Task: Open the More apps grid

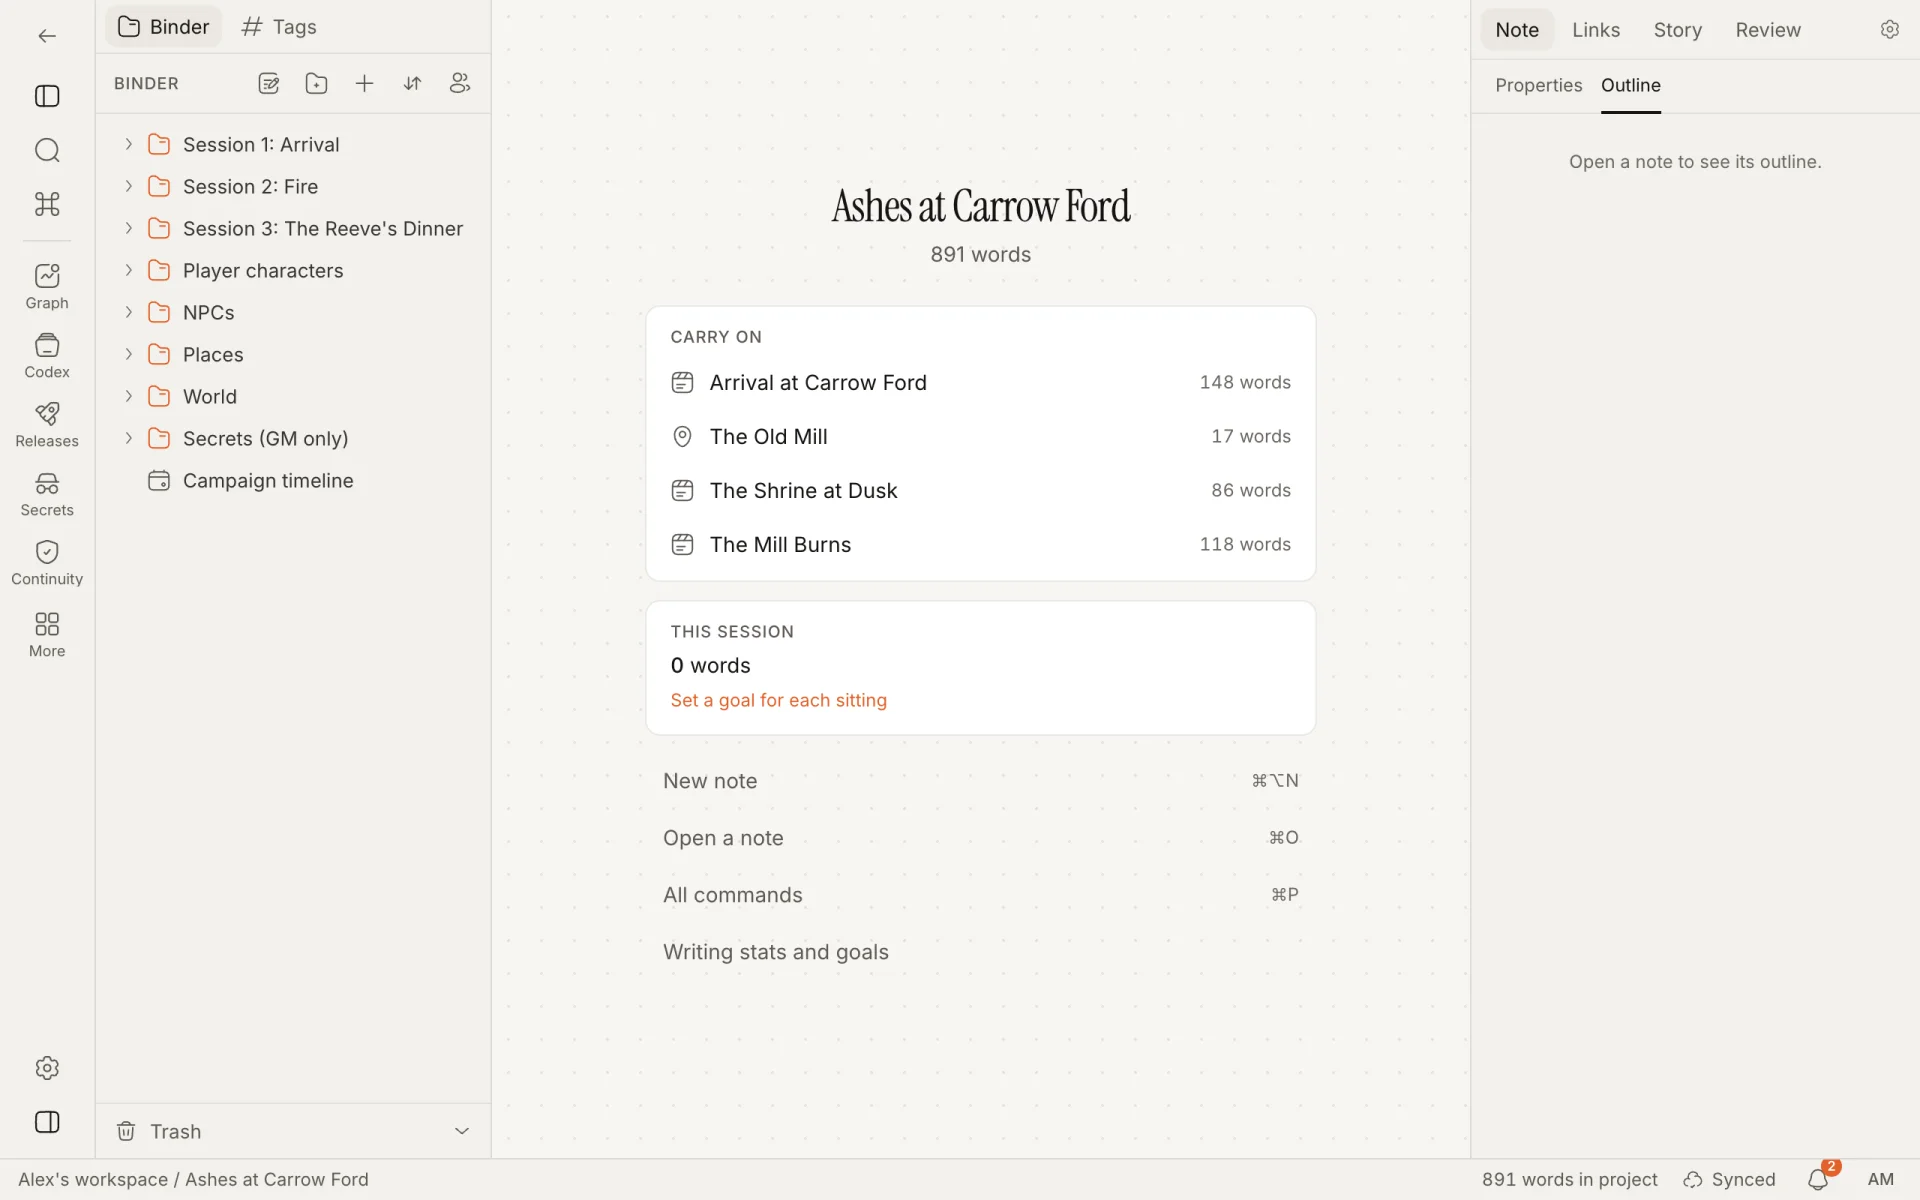Action: pyautogui.click(x=47, y=635)
